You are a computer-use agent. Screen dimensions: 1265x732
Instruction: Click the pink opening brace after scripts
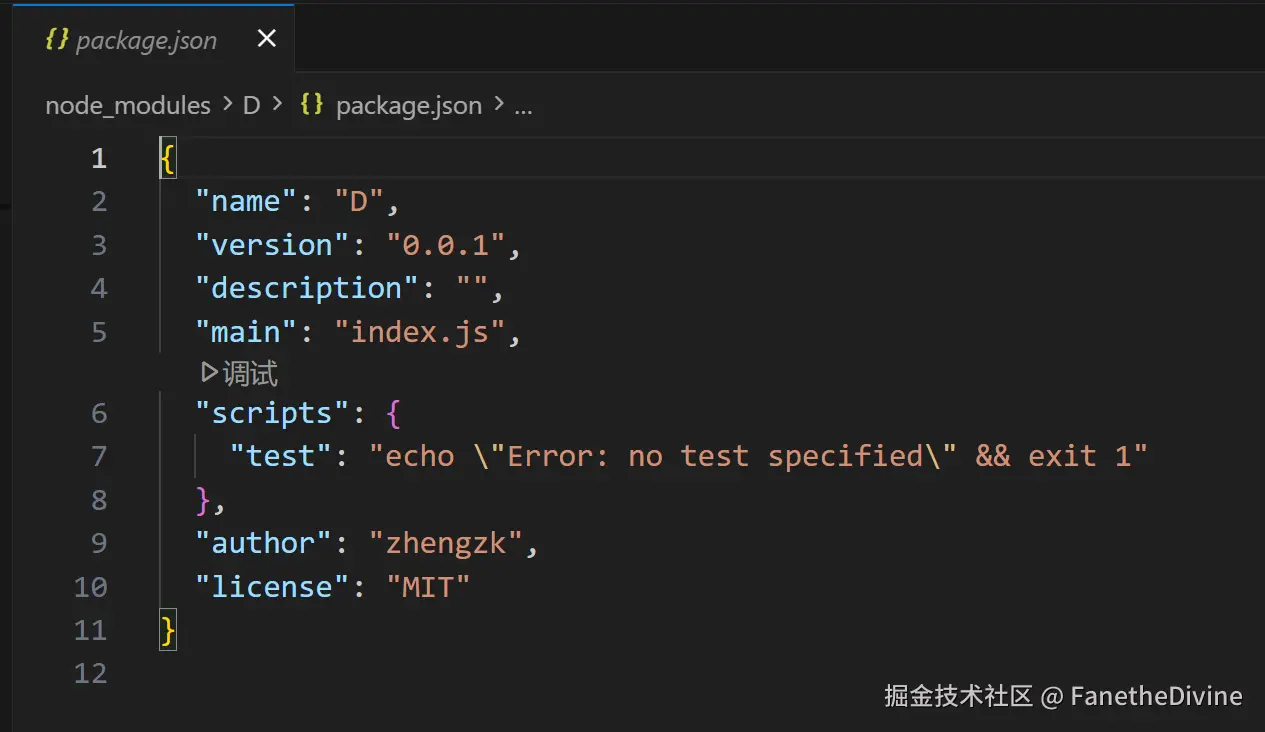393,414
